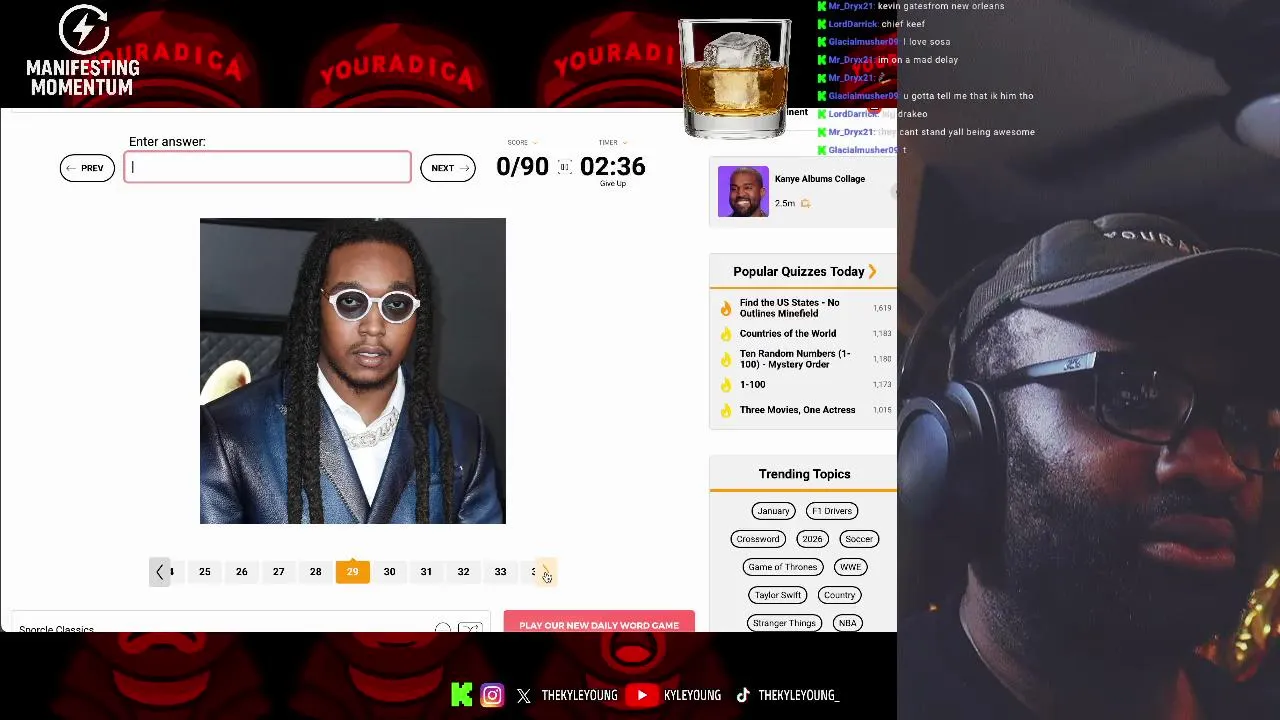
Task: Click the Trending Topics heading
Action: click(804, 474)
